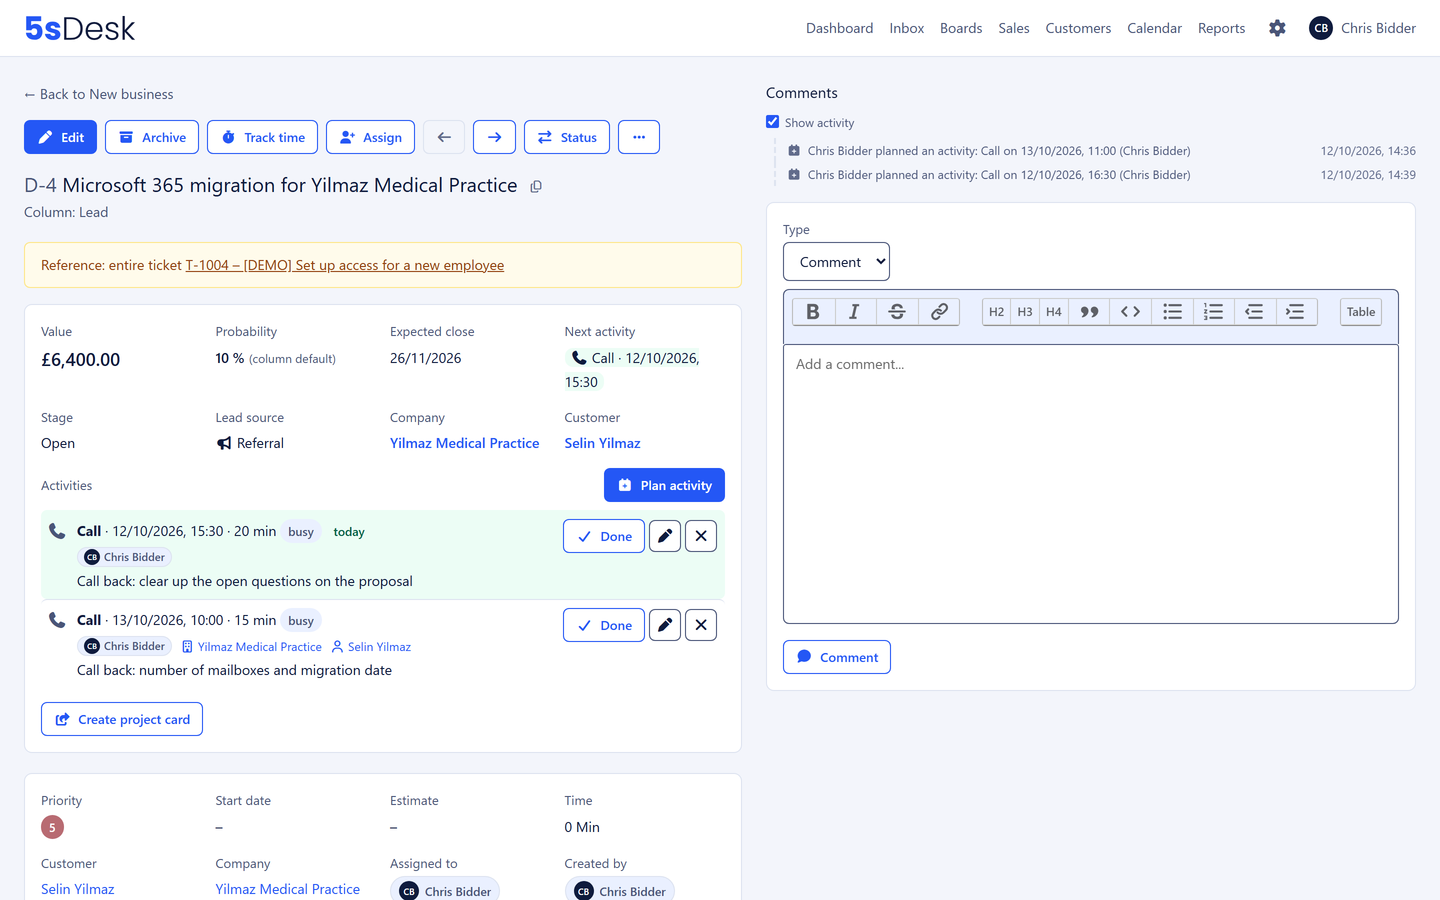The image size is (1440, 900).
Task: Open the Dashboard menu item
Action: pyautogui.click(x=839, y=28)
